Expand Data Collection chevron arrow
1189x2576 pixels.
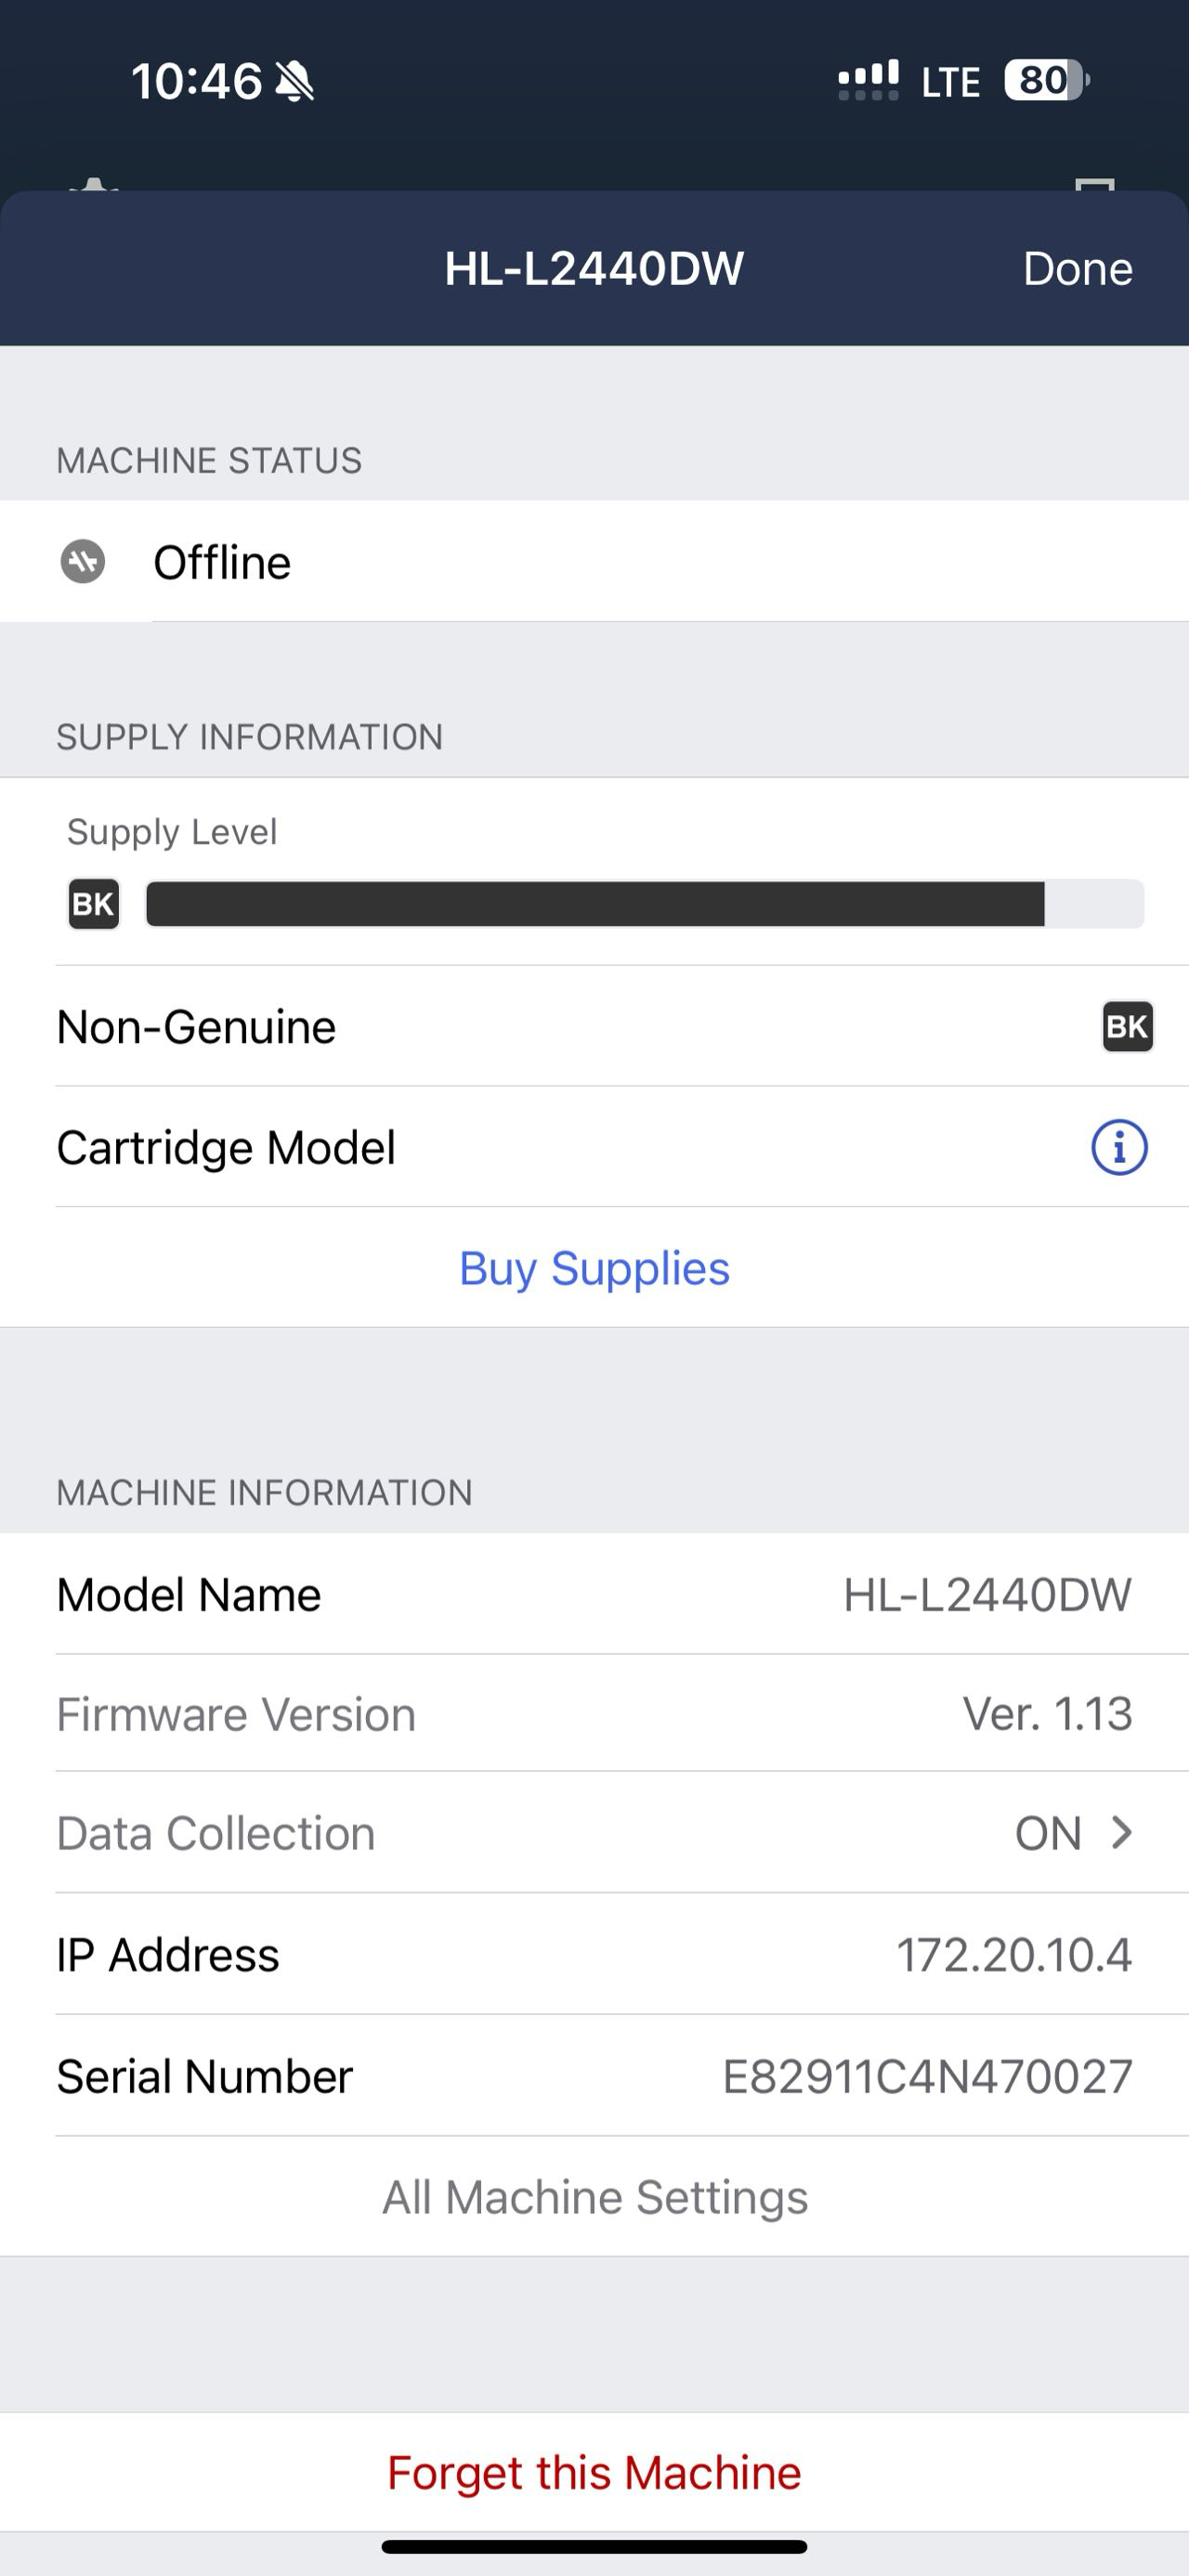tap(1122, 1832)
